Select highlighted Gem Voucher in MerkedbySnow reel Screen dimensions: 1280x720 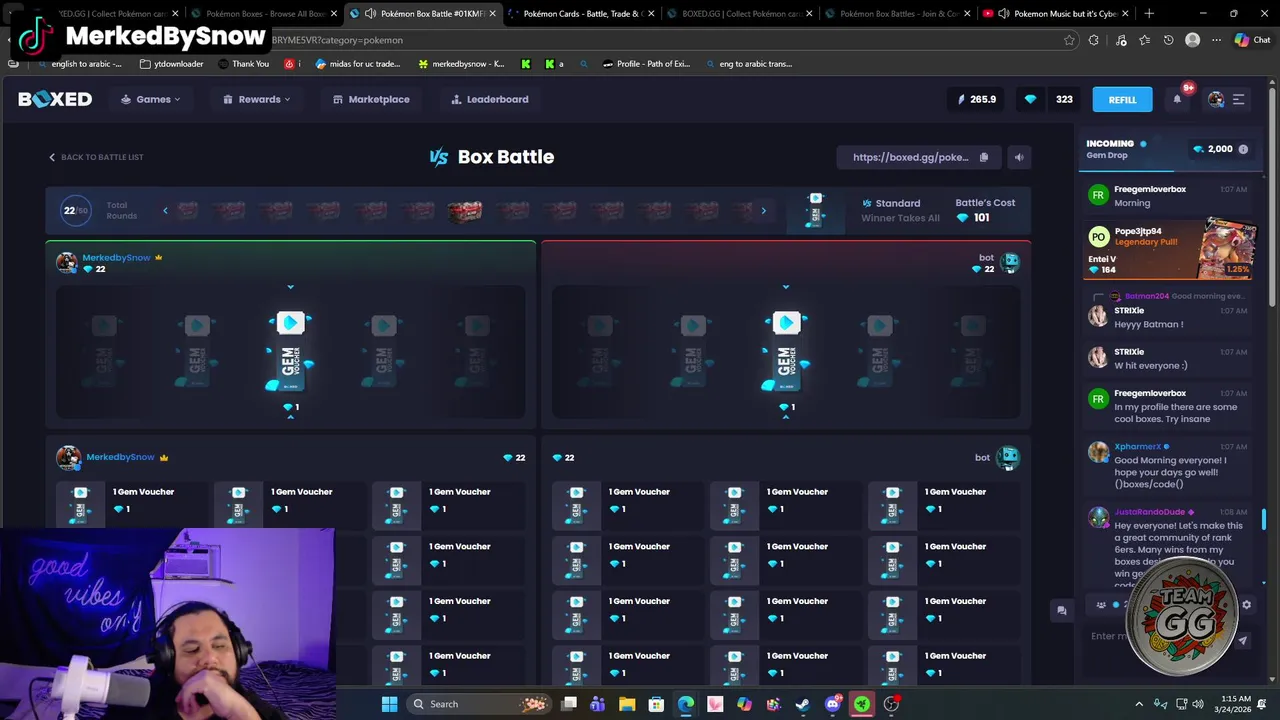pyautogui.click(x=290, y=352)
